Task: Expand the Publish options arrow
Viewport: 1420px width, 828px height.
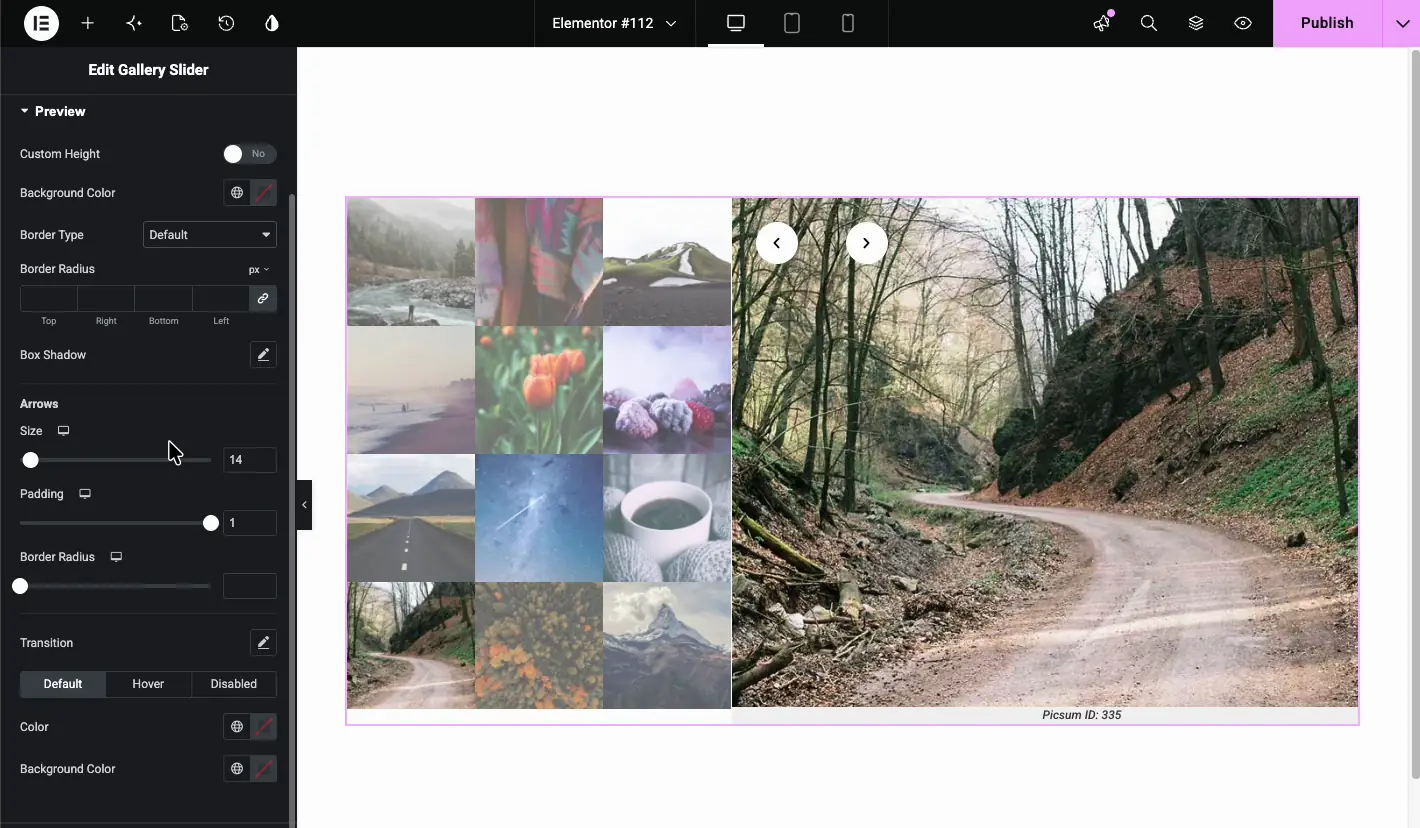Action: [x=1400, y=23]
